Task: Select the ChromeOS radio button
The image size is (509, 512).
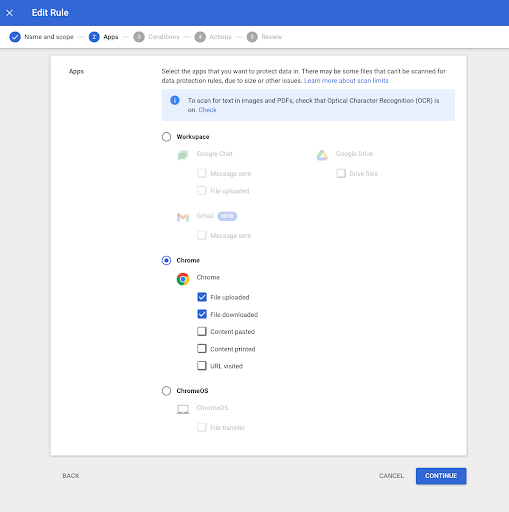Action: pos(166,391)
